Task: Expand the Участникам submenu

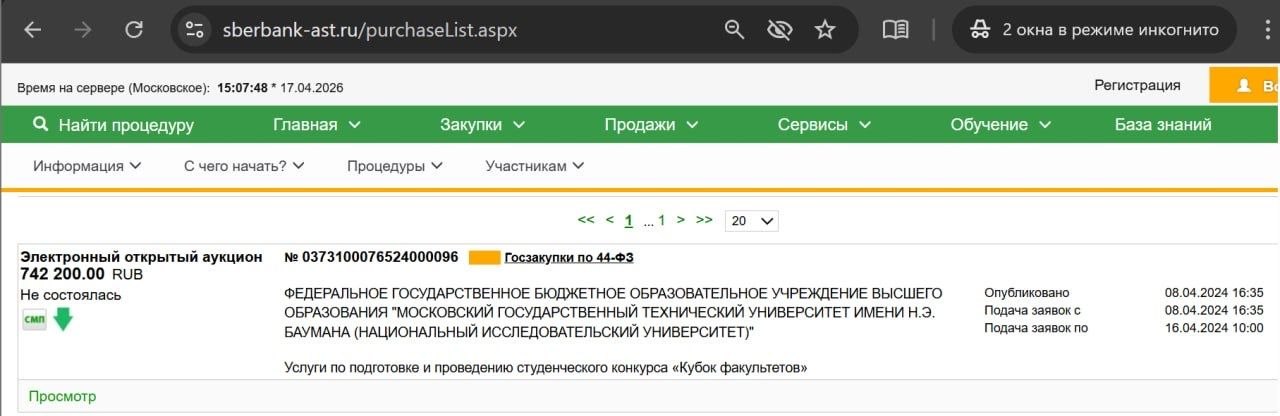Action: coord(535,166)
